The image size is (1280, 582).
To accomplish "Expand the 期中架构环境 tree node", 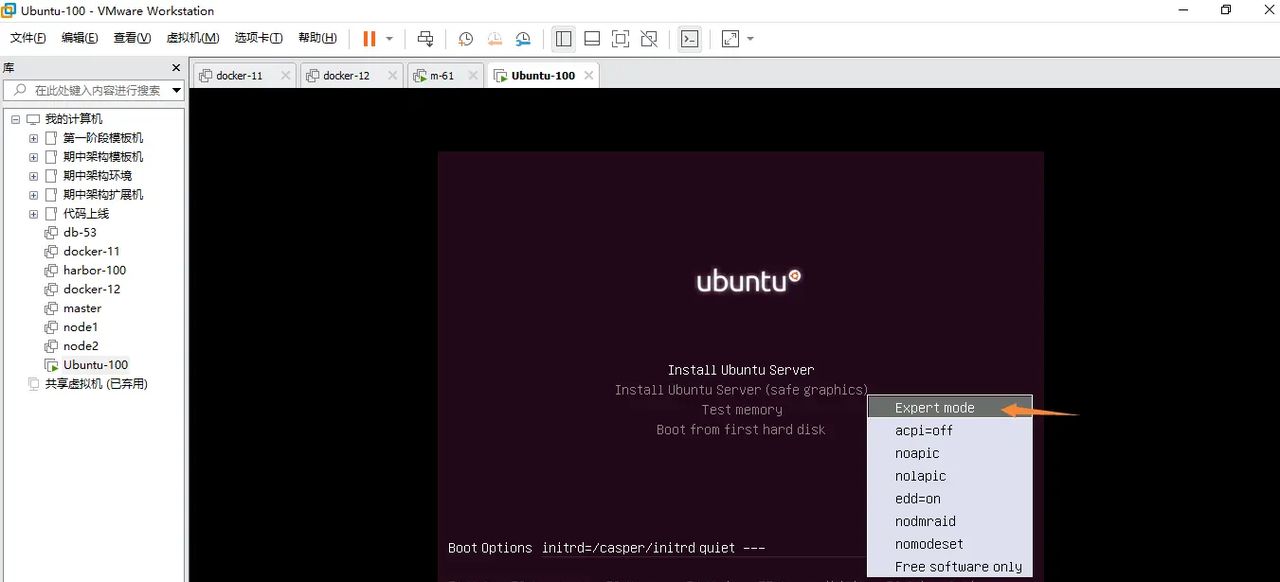I will click(31, 175).
